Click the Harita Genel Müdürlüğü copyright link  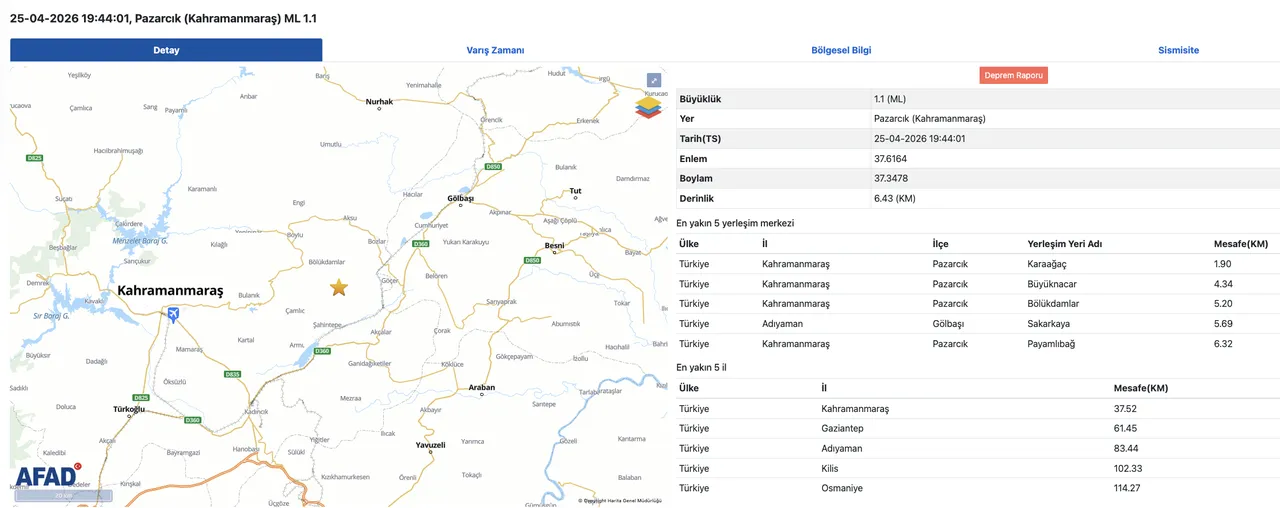622,500
